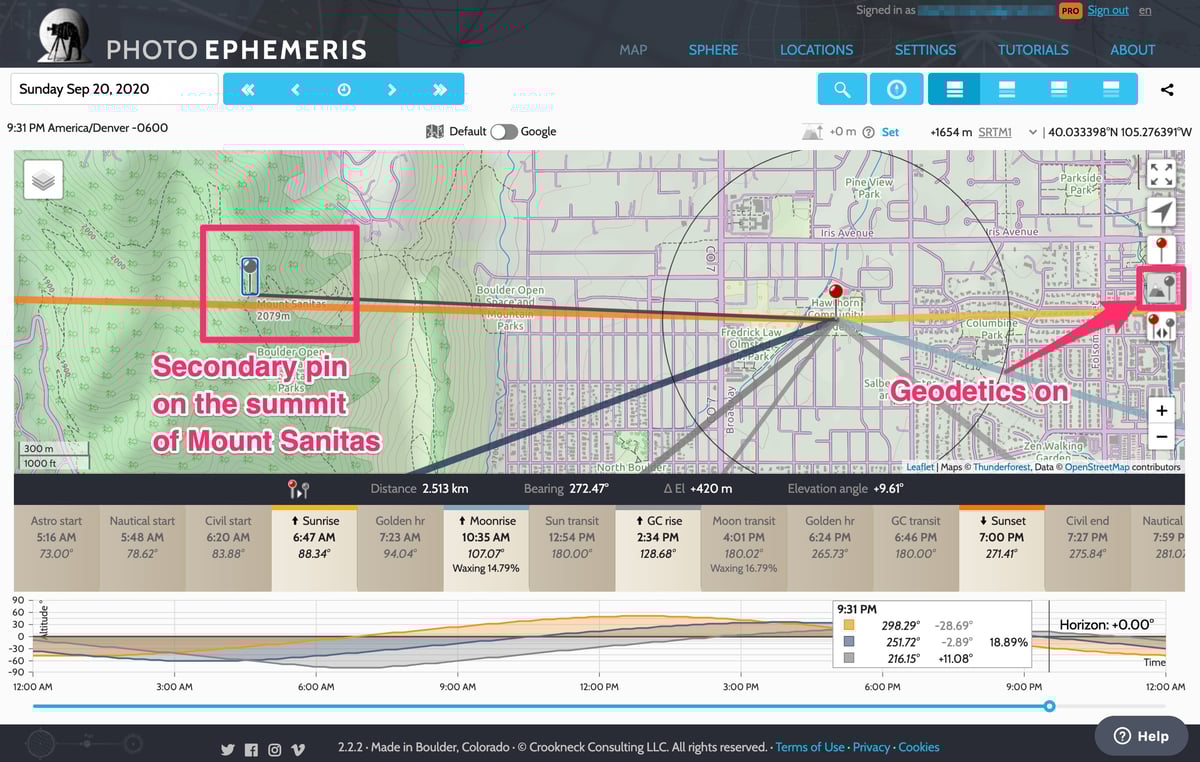1200x762 pixels.
Task: Click the grey secondary pin on Mount Sanitas
Action: pyautogui.click(x=250, y=275)
